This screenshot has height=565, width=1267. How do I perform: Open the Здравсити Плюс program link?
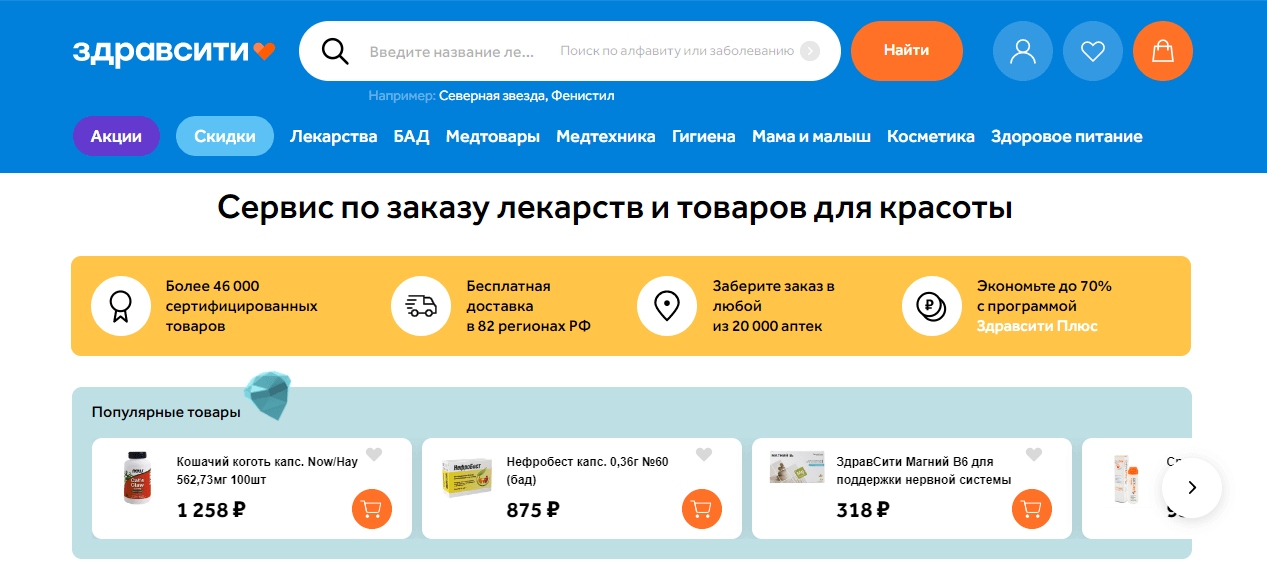1037,326
